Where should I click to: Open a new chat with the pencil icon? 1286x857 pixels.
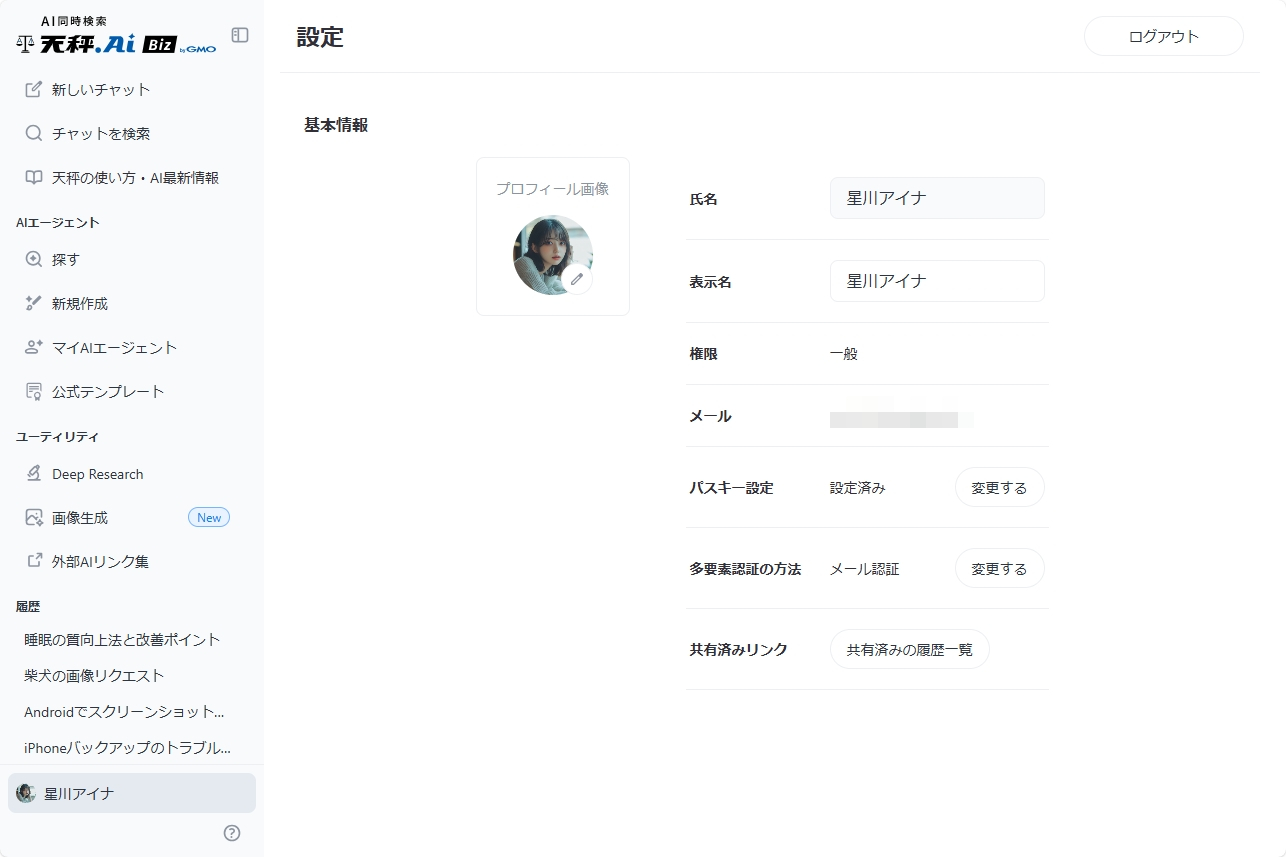tap(35, 89)
